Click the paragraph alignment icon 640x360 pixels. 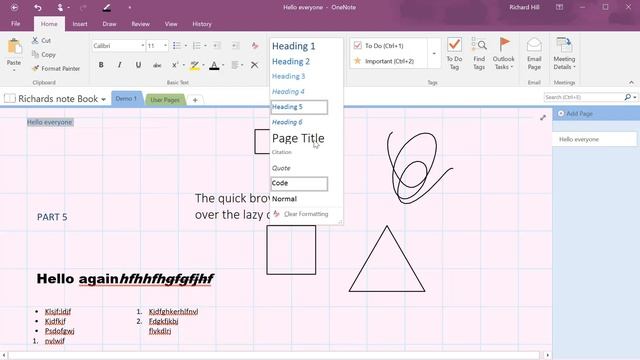(x=235, y=65)
